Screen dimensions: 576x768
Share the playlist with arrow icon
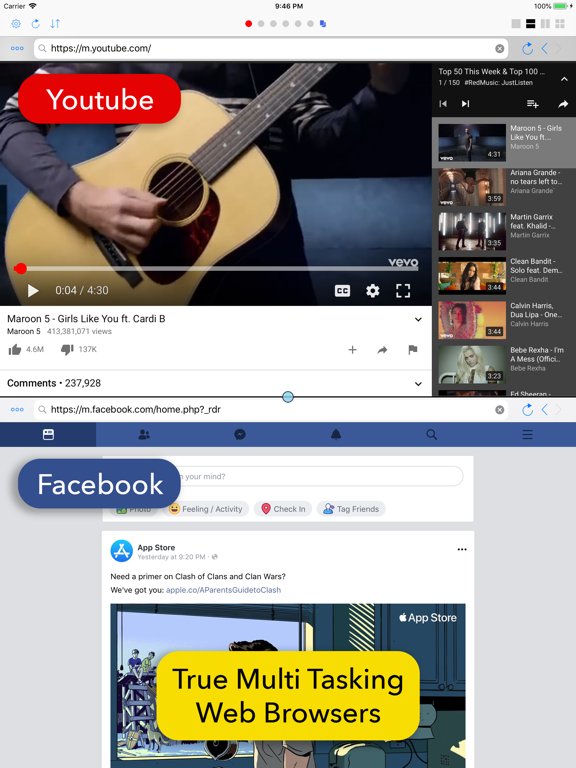point(563,104)
